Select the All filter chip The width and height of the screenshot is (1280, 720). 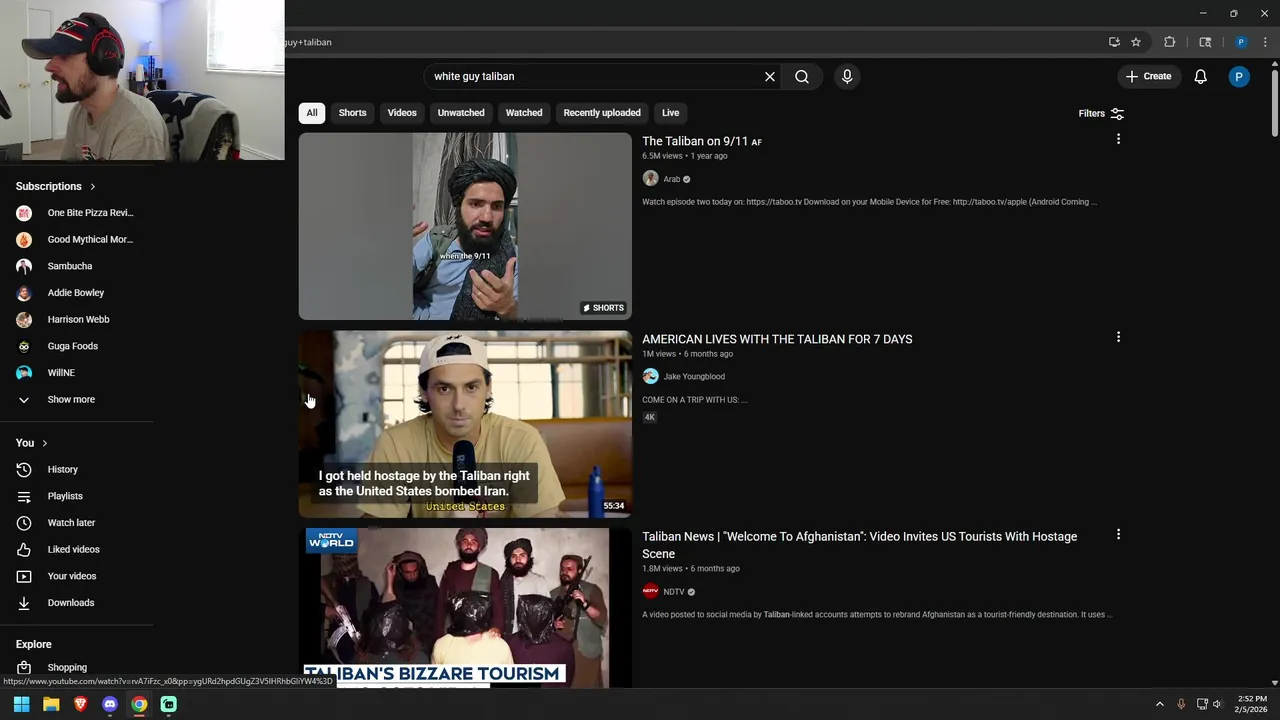click(312, 113)
